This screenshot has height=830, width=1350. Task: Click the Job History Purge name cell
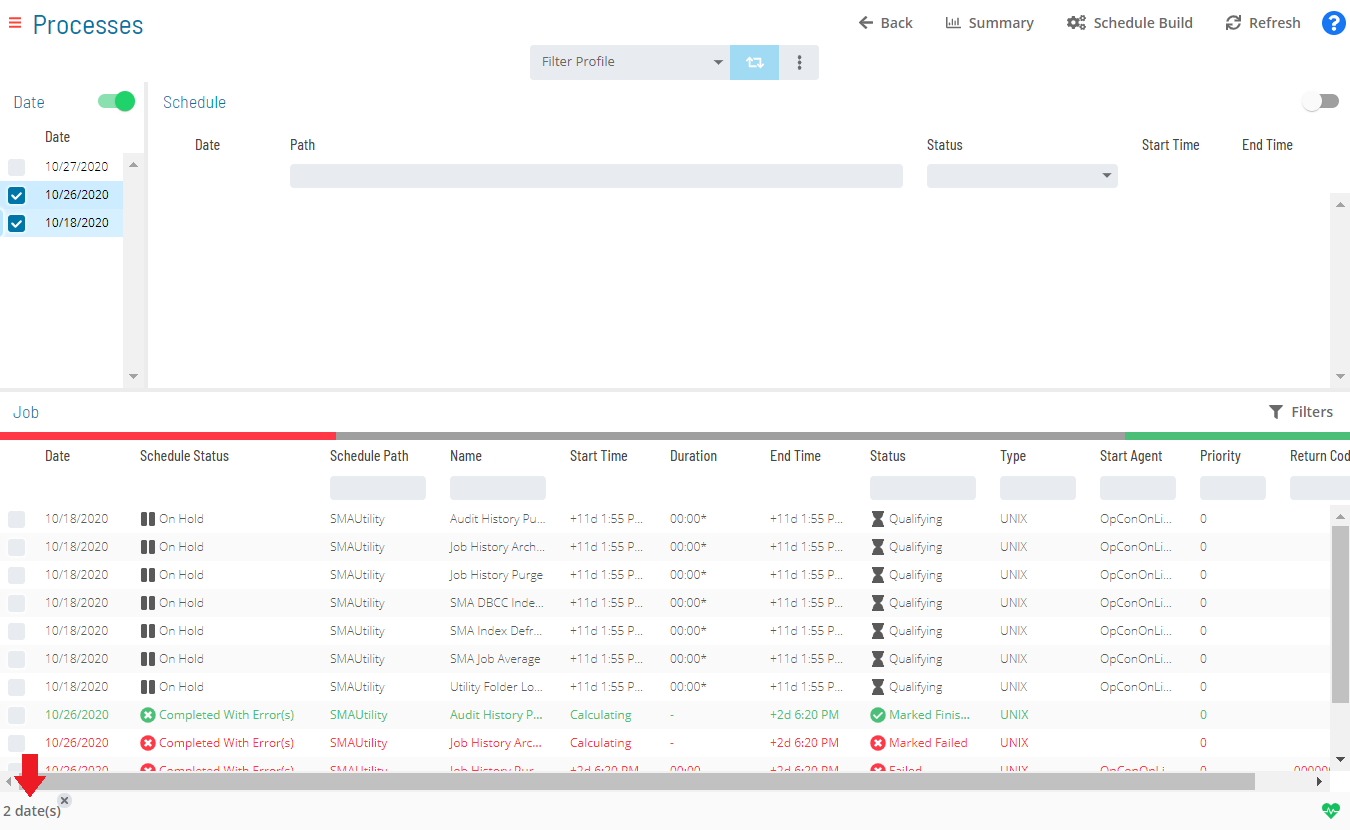(x=496, y=575)
